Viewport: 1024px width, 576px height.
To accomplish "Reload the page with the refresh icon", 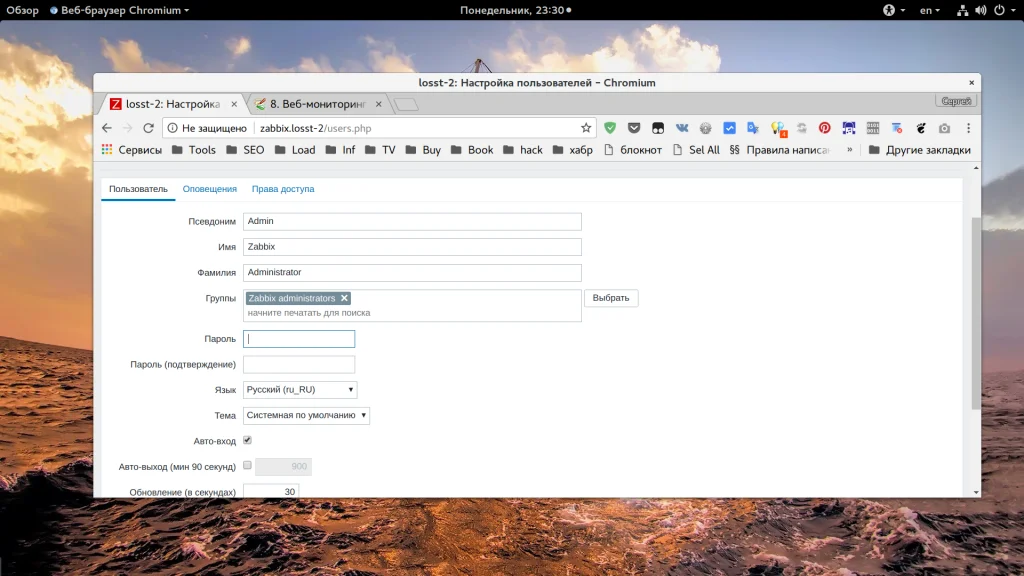I will [148, 128].
